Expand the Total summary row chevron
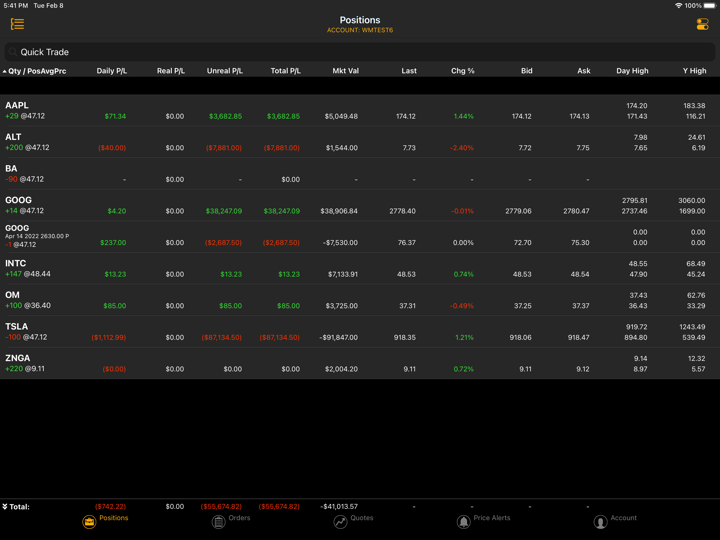 [x=5, y=507]
